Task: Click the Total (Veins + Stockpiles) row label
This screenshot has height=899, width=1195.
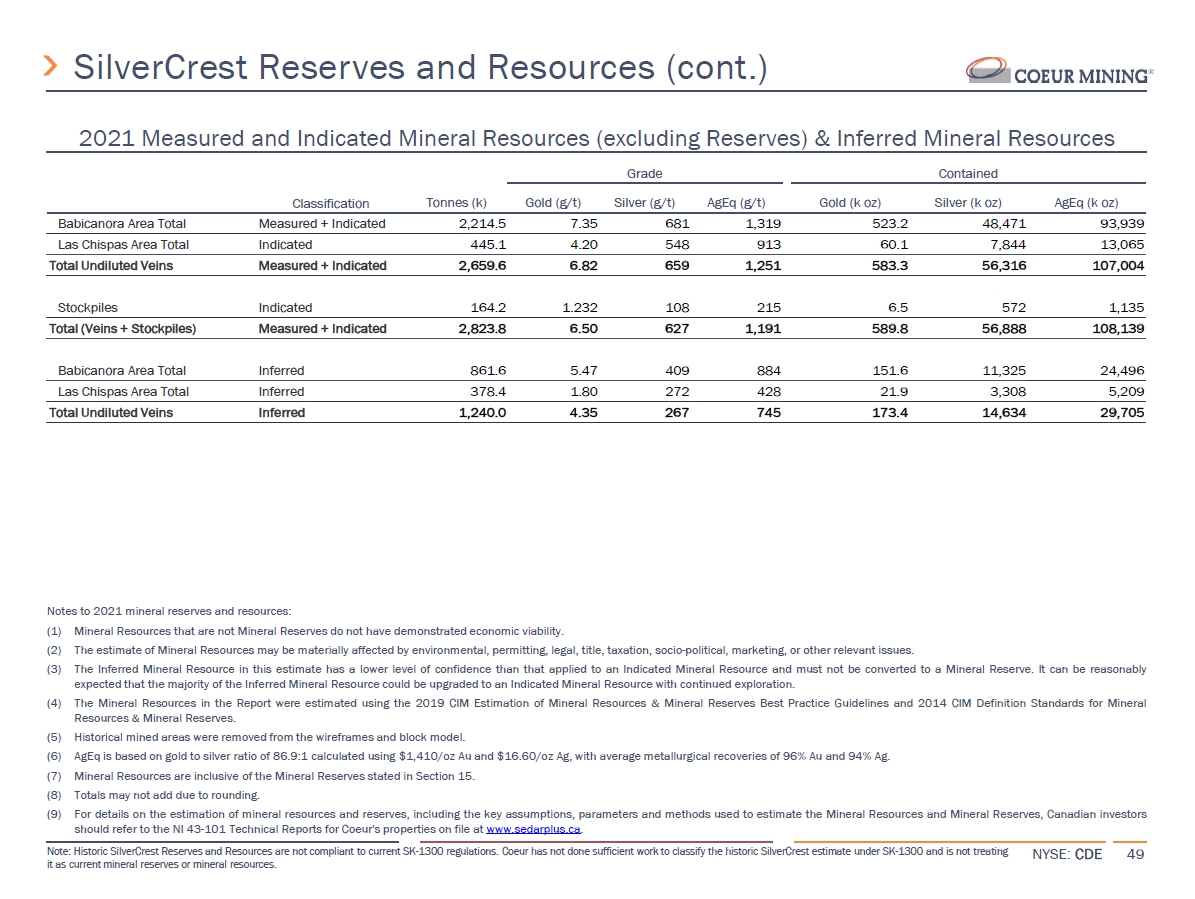Action: 123,329
